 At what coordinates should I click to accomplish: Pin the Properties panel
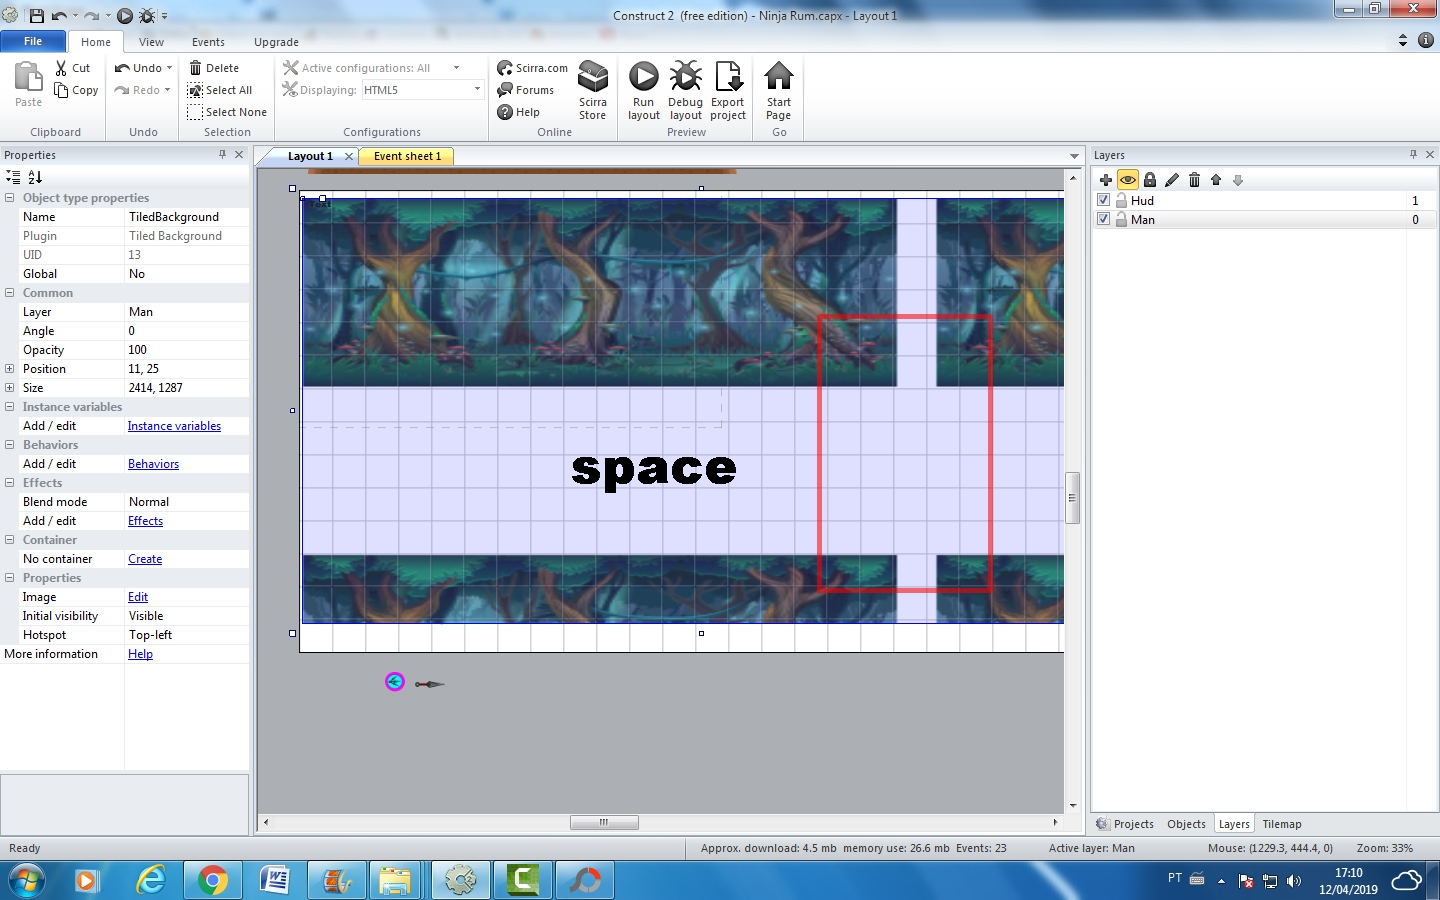[222, 154]
